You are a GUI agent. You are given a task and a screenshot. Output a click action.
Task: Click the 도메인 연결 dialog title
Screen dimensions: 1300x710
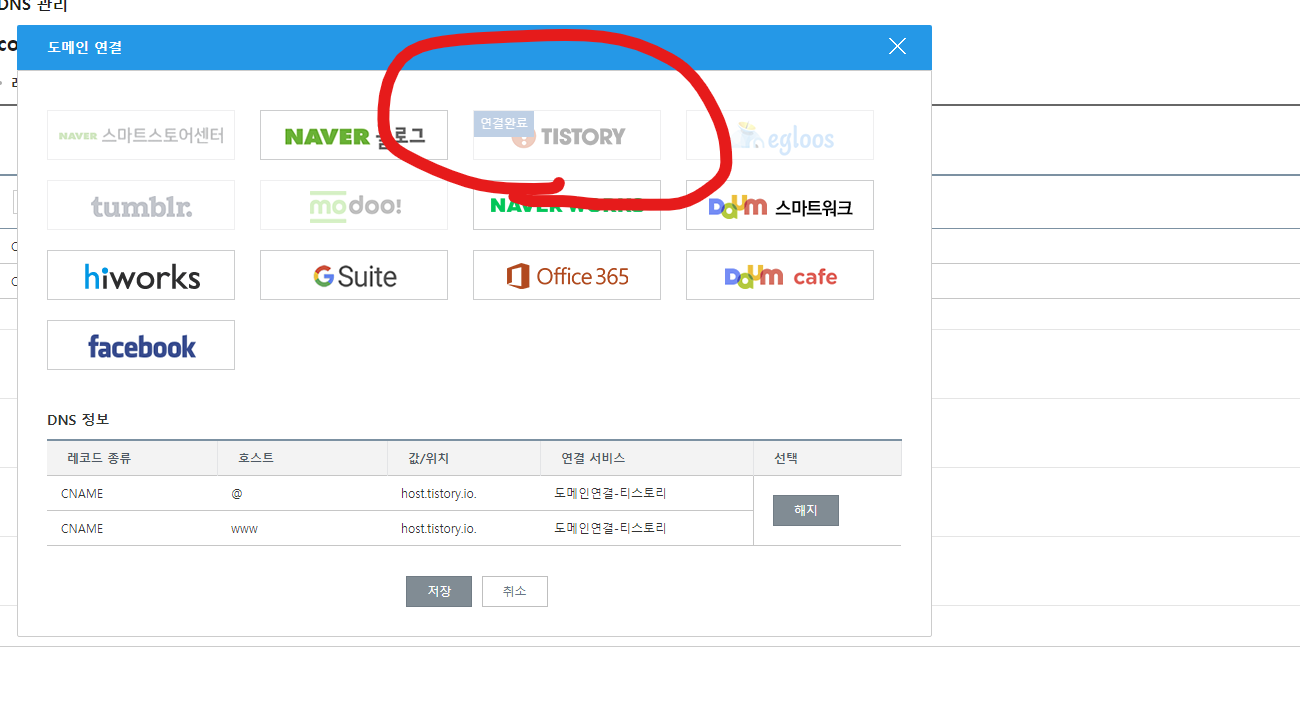pos(85,47)
